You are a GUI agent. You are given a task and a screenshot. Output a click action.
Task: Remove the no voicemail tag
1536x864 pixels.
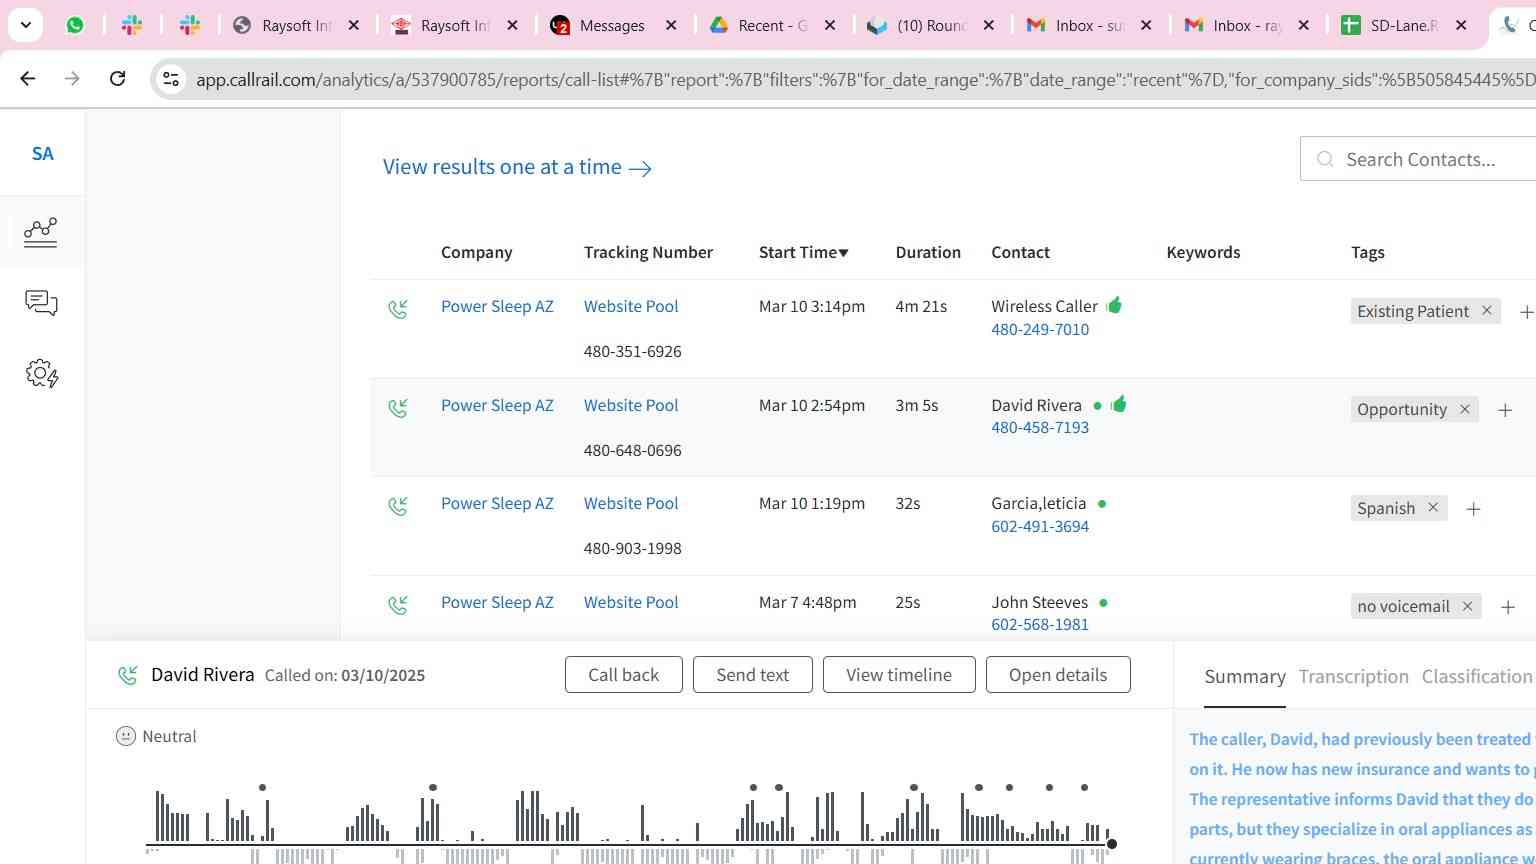(1467, 606)
